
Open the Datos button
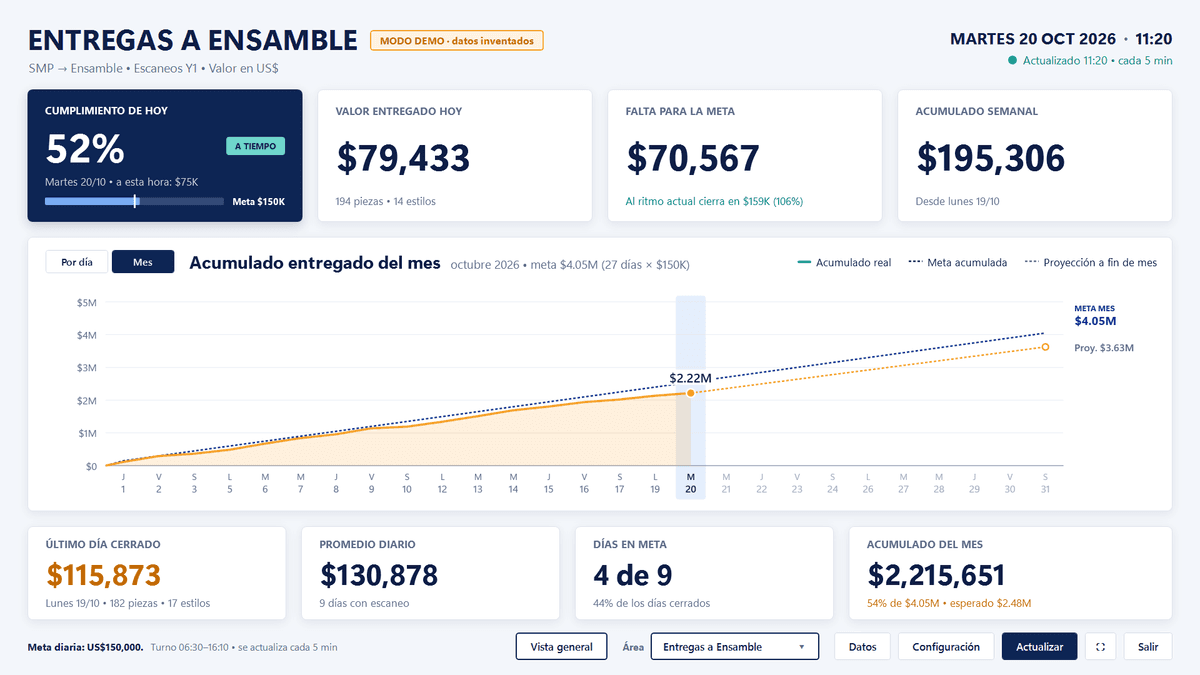point(862,647)
